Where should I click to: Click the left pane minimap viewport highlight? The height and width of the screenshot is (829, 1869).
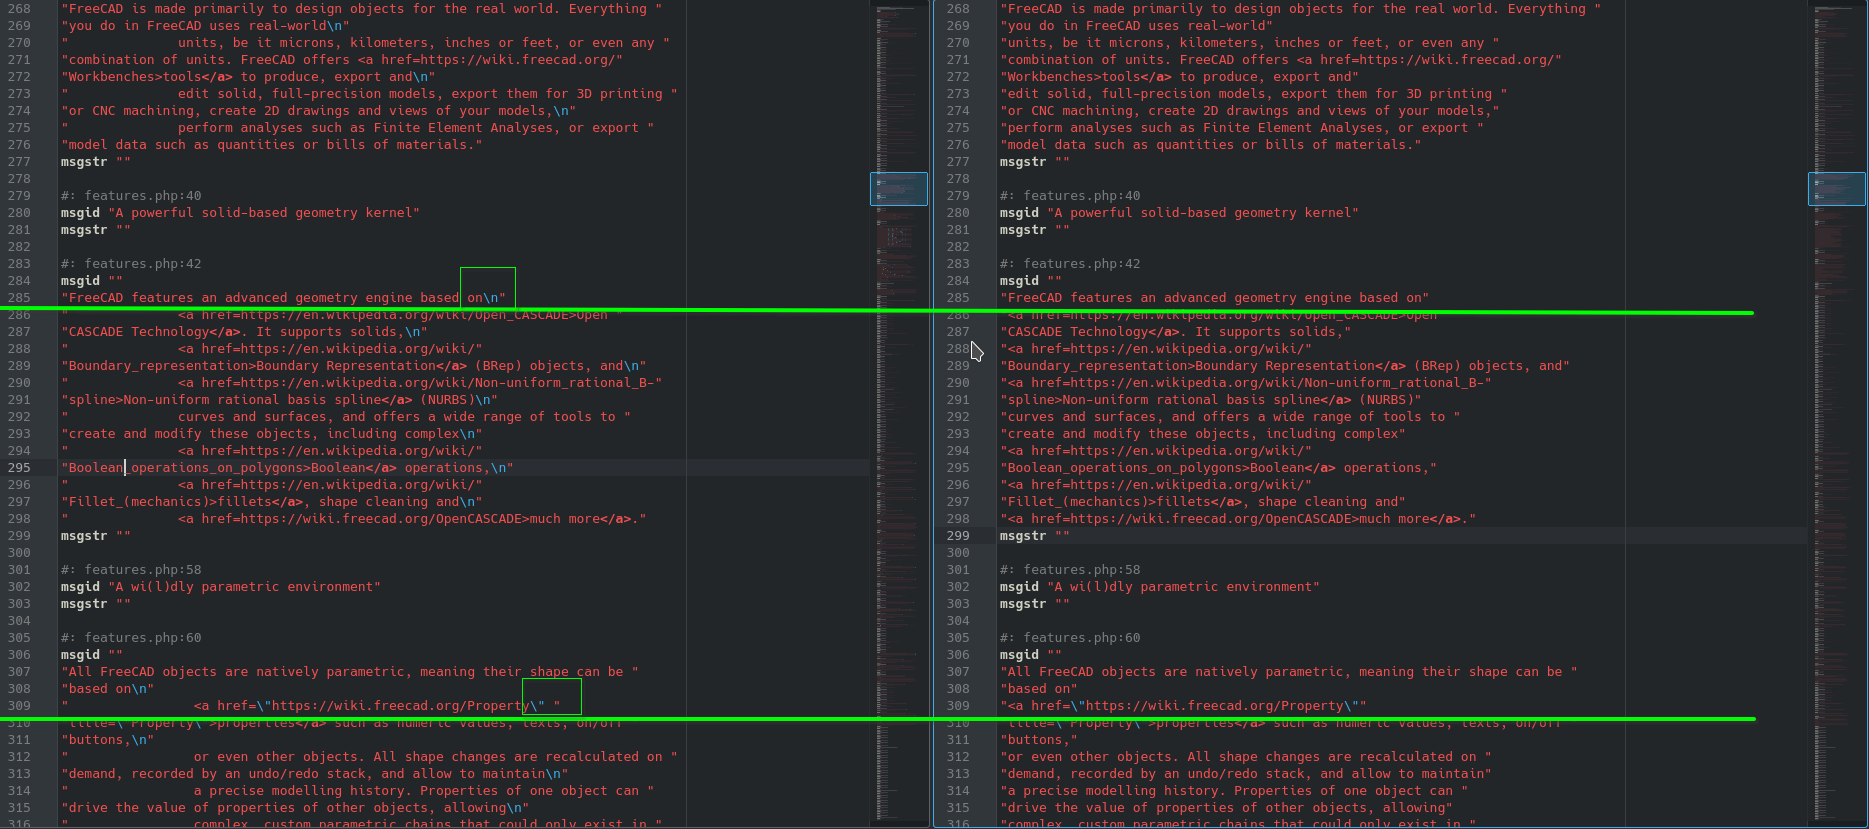tap(899, 189)
